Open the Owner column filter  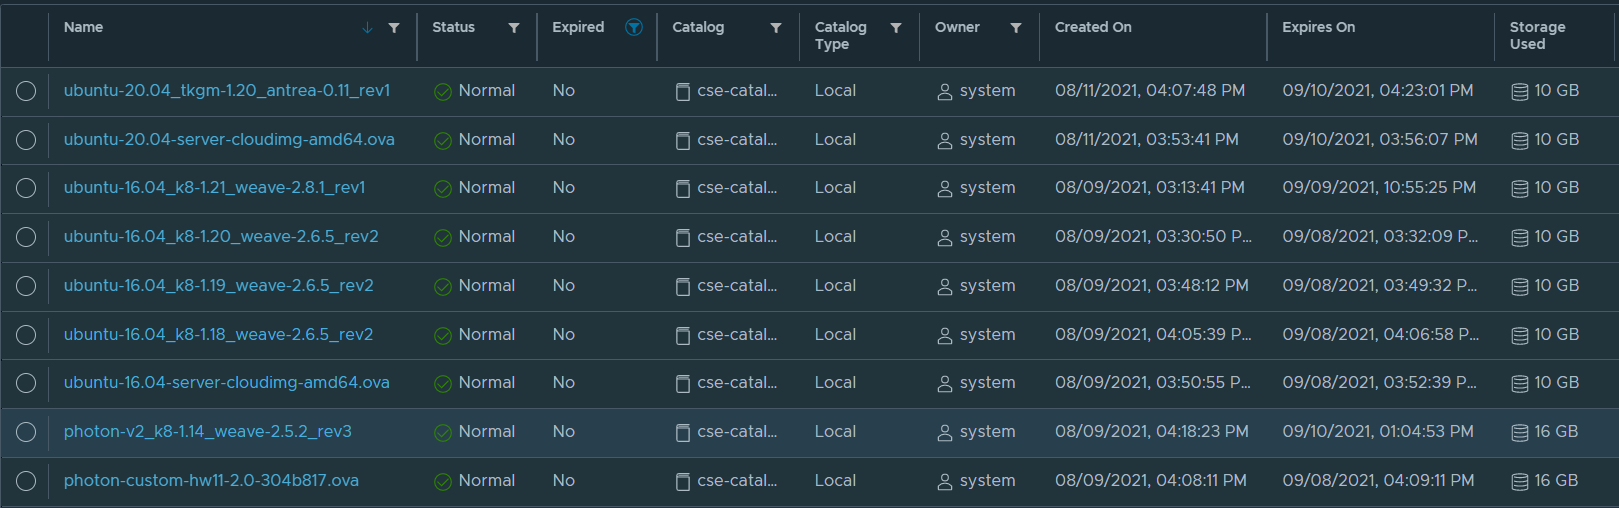pos(1016,28)
